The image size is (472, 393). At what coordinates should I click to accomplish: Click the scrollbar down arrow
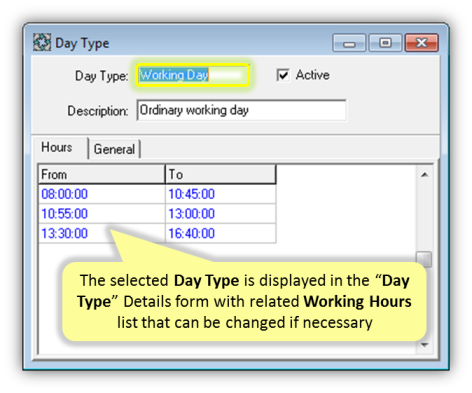tap(424, 345)
